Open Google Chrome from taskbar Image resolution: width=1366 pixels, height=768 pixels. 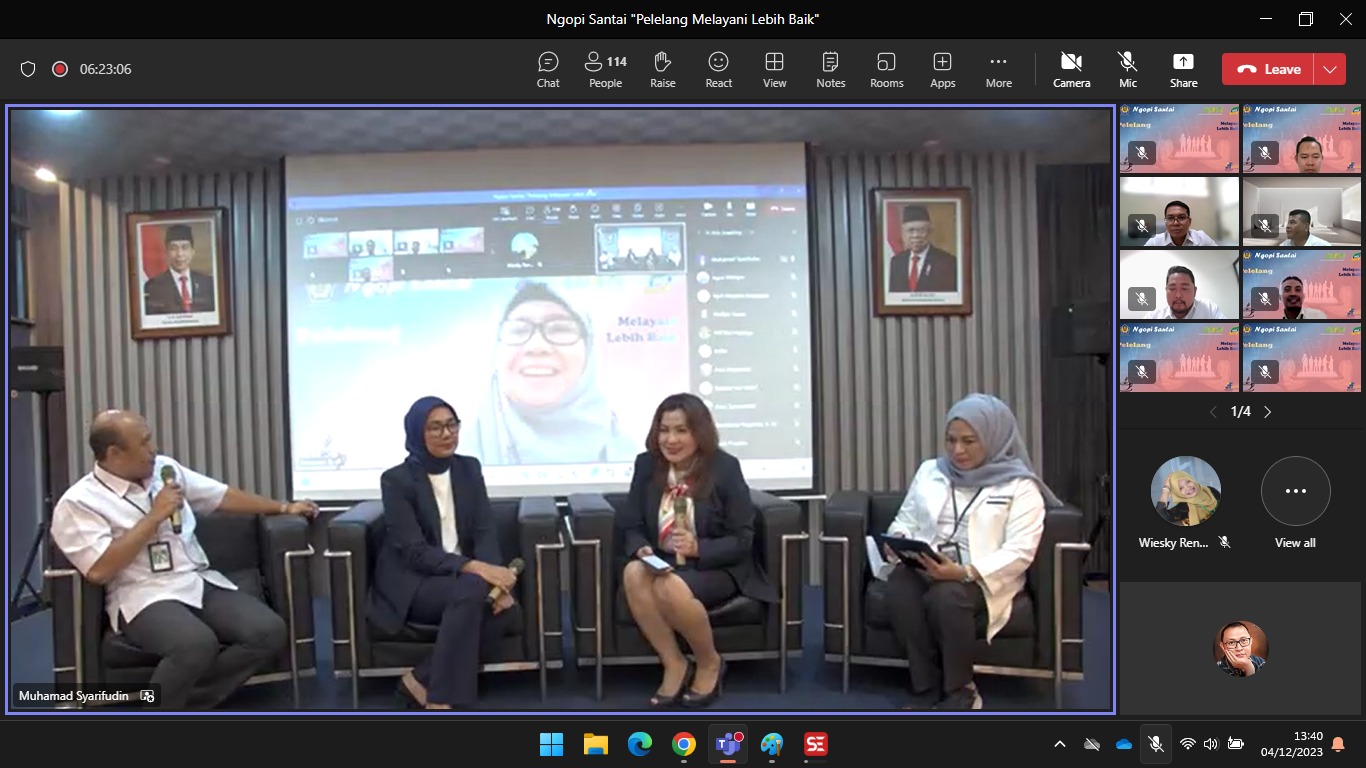[684, 744]
